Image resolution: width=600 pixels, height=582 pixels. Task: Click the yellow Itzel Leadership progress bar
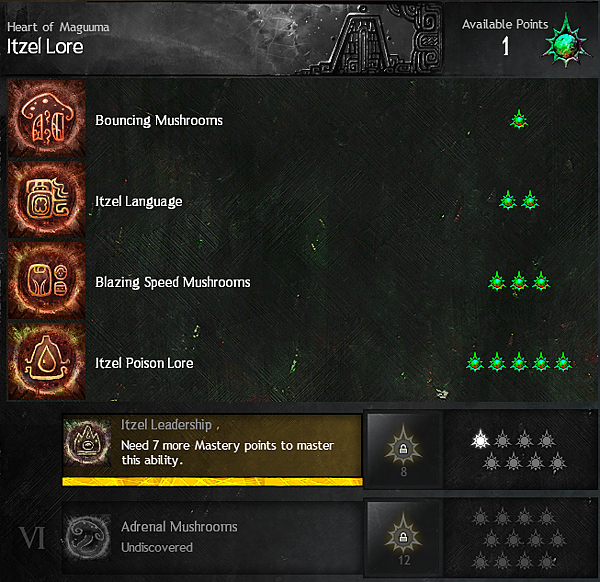pyautogui.click(x=212, y=482)
